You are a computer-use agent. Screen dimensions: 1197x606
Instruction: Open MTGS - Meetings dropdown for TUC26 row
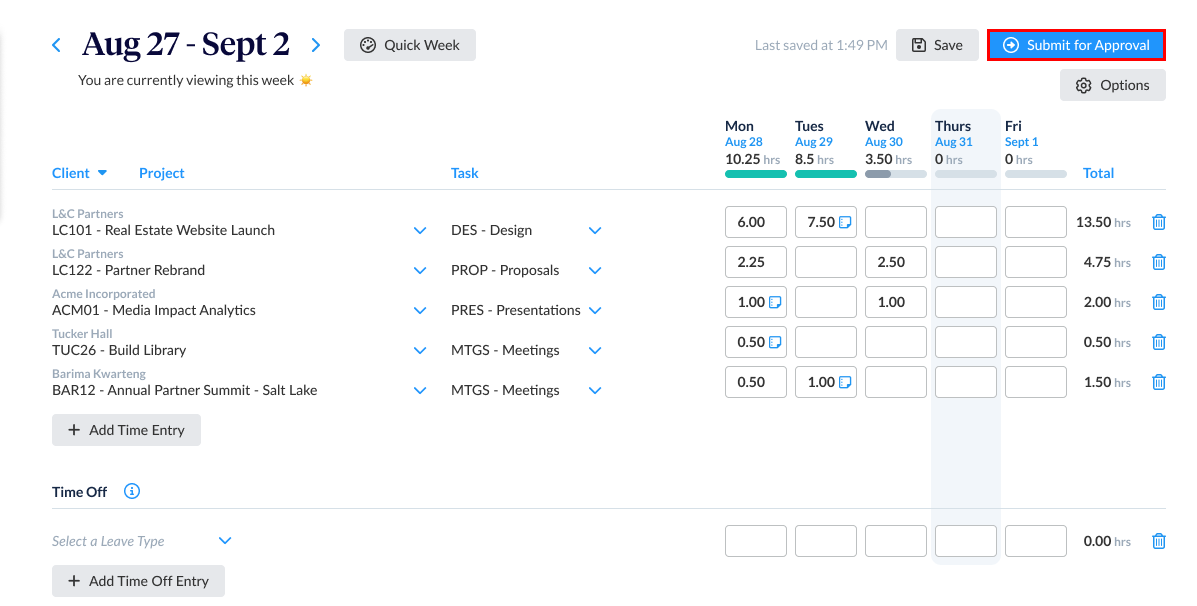(595, 350)
